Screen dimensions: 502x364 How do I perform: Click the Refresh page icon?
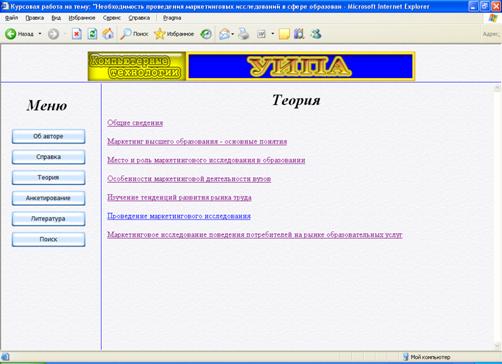coord(92,34)
